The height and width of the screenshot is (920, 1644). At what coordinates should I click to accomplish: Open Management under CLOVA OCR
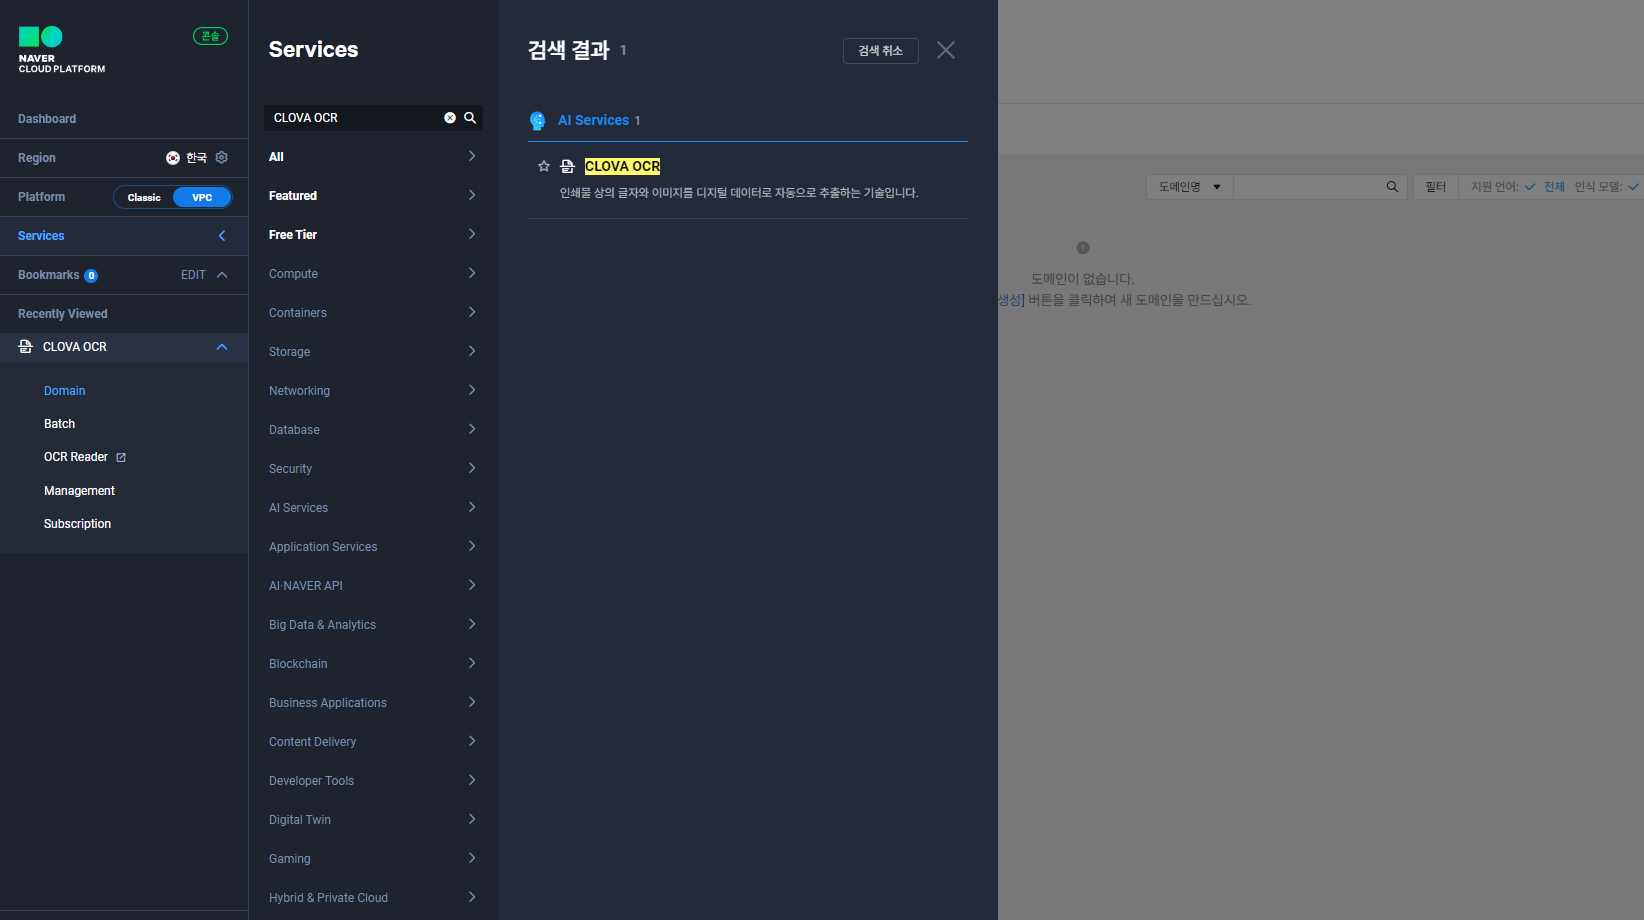pos(79,491)
